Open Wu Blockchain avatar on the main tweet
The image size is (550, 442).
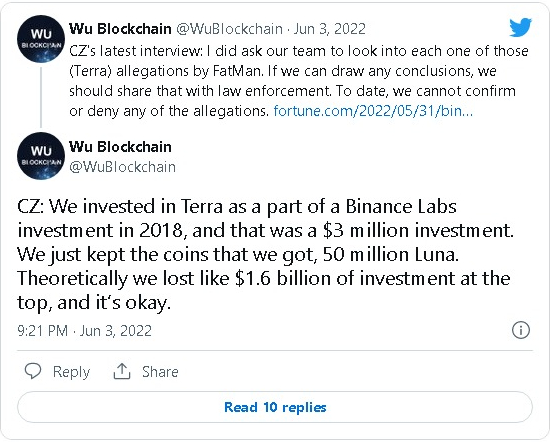(41, 156)
